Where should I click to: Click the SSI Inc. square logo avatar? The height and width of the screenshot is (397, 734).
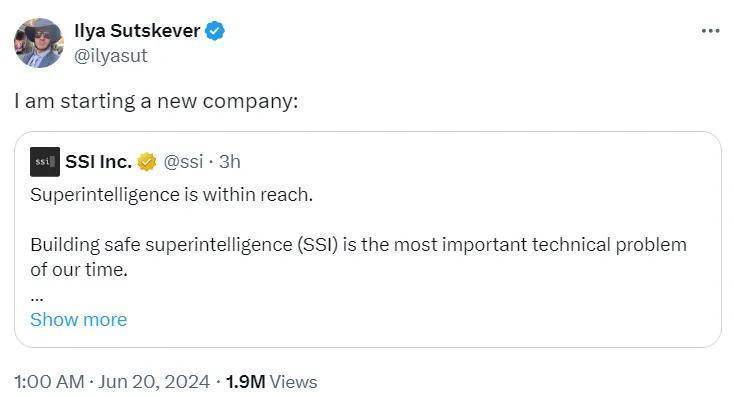click(45, 162)
